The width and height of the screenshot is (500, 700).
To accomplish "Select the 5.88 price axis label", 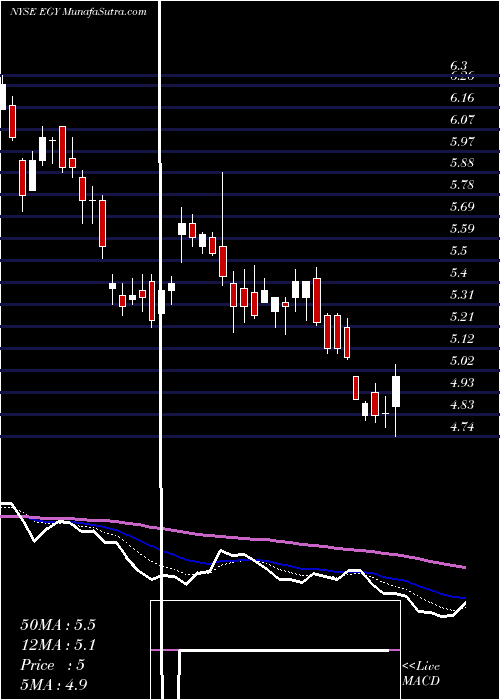I will click(462, 163).
